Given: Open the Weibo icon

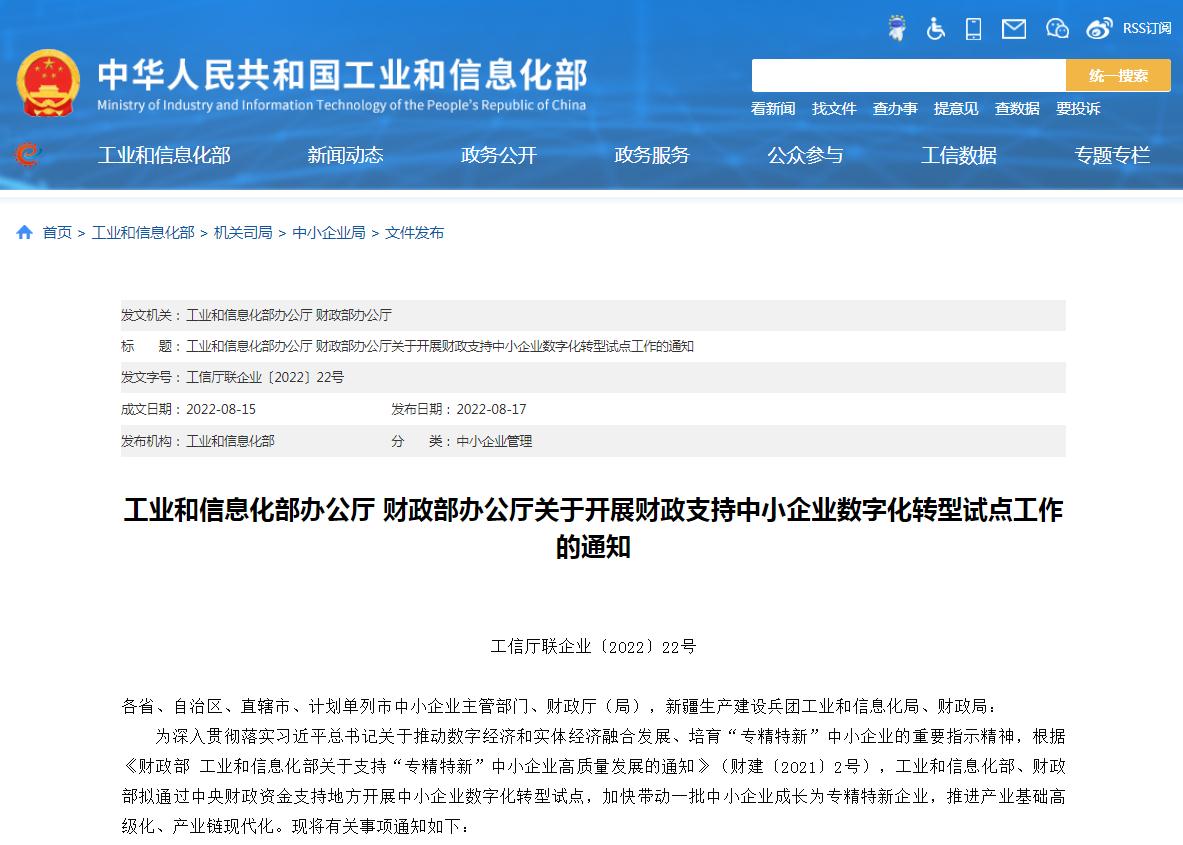Looking at the screenshot, I should (x=1099, y=28).
